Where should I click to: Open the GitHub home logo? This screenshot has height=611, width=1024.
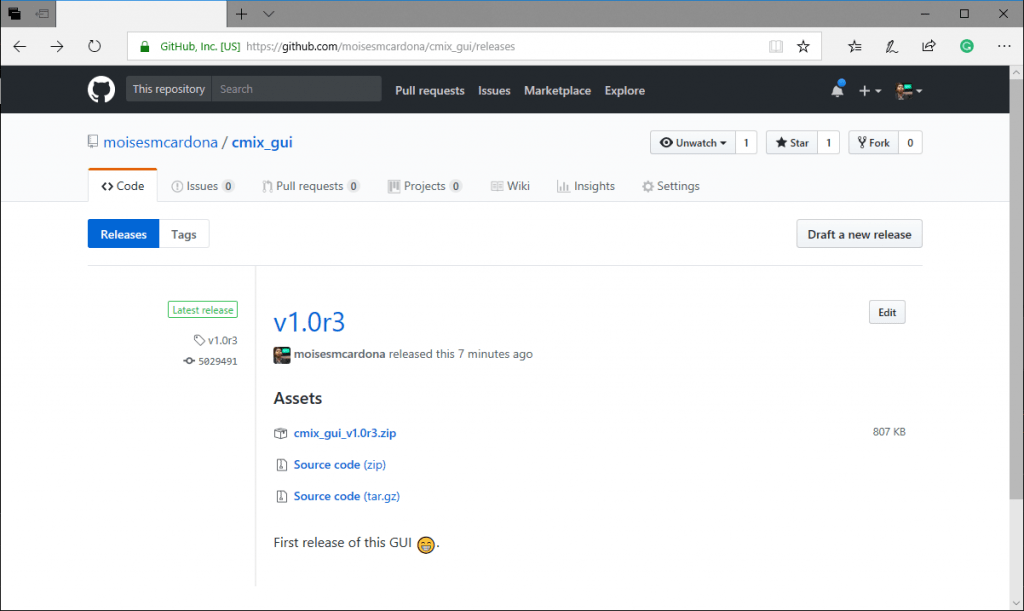click(x=101, y=89)
